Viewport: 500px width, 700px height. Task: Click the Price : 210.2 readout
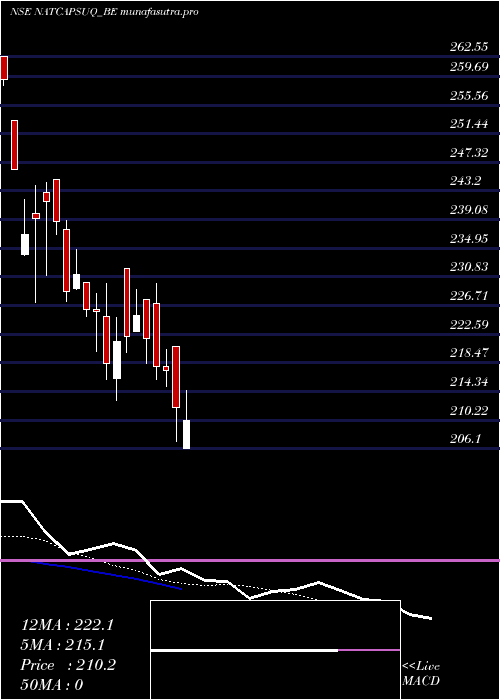[x=68, y=665]
